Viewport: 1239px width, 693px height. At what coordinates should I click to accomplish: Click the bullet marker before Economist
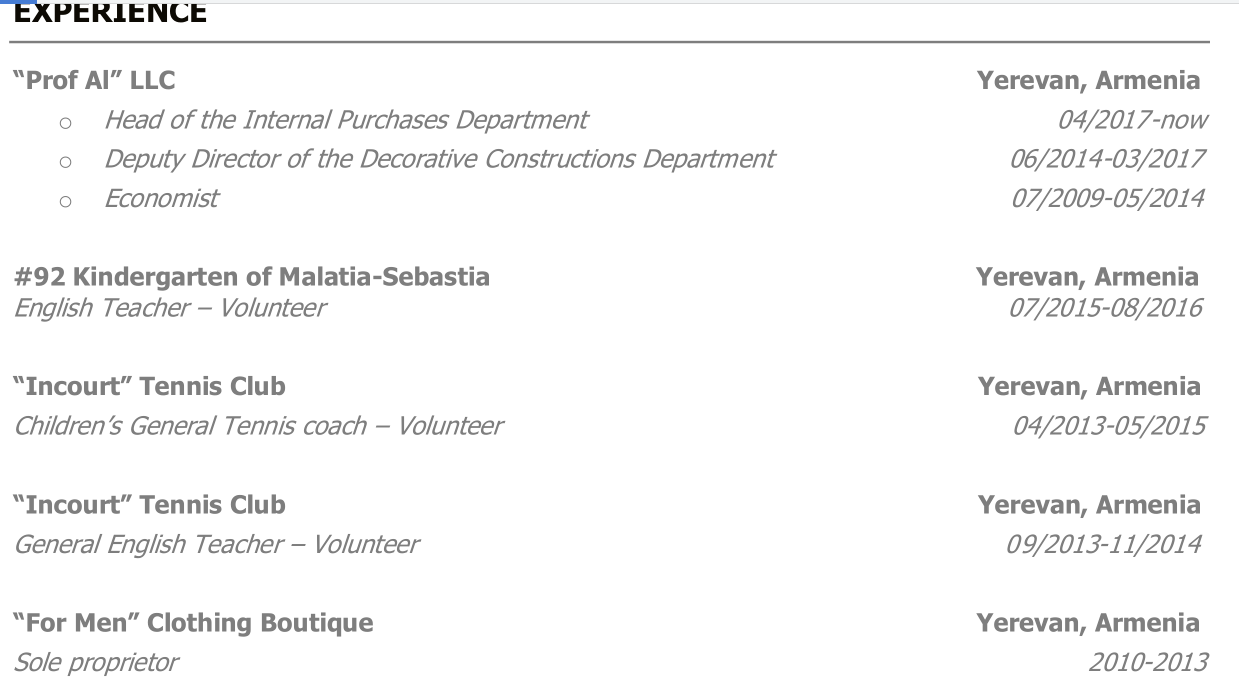pyautogui.click(x=66, y=201)
